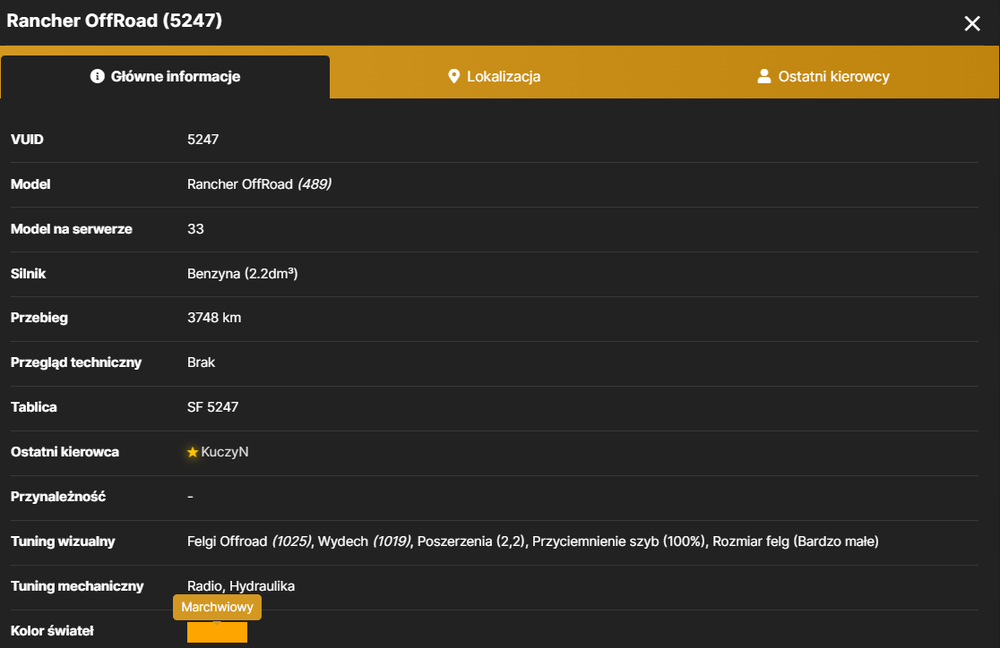Click the Przebieg row label
Image resolution: width=1000 pixels, height=648 pixels.
(39, 318)
